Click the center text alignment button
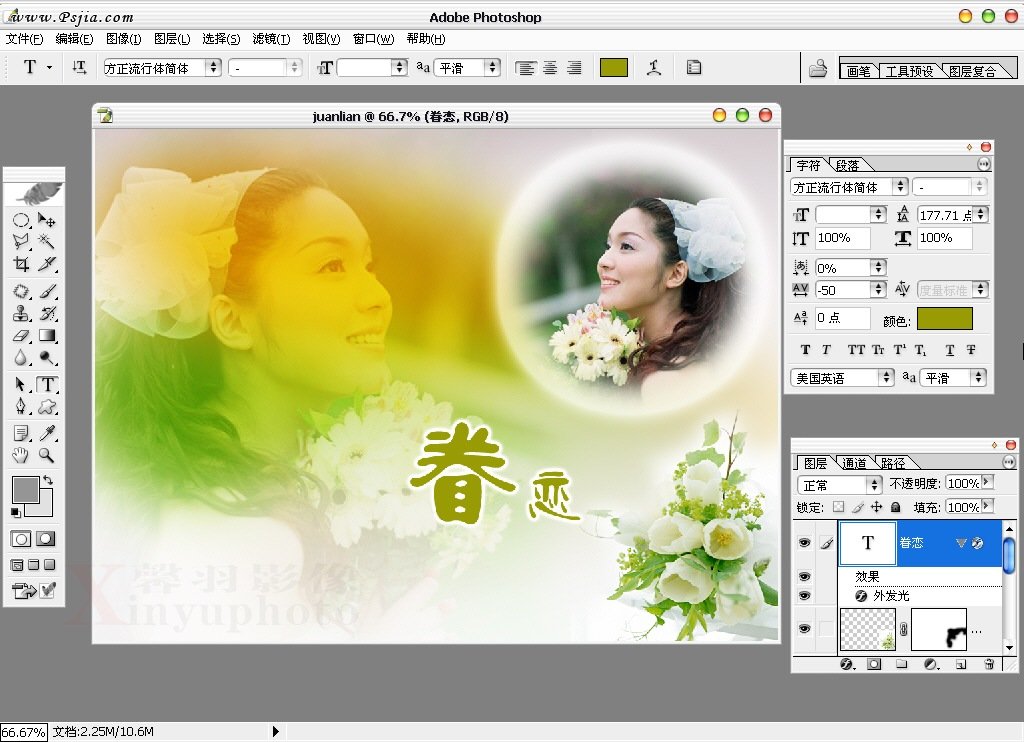The width and height of the screenshot is (1024, 742). pyautogui.click(x=550, y=68)
